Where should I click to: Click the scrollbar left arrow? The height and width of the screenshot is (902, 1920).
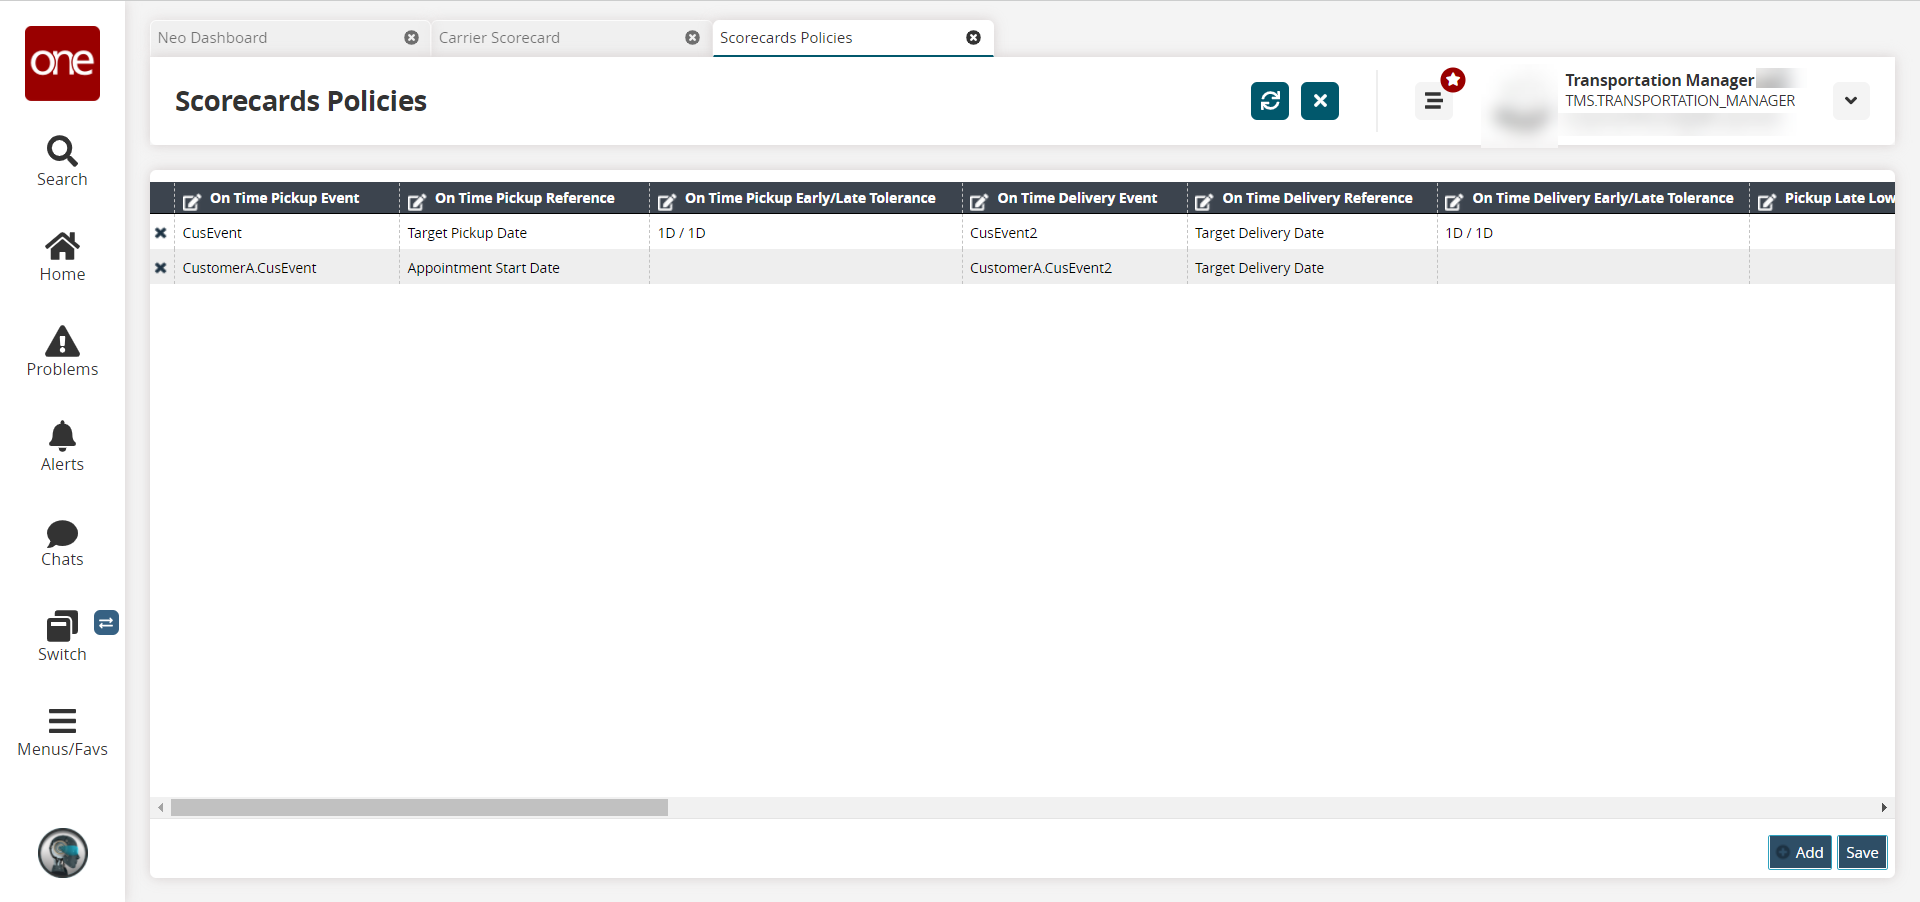(161, 807)
